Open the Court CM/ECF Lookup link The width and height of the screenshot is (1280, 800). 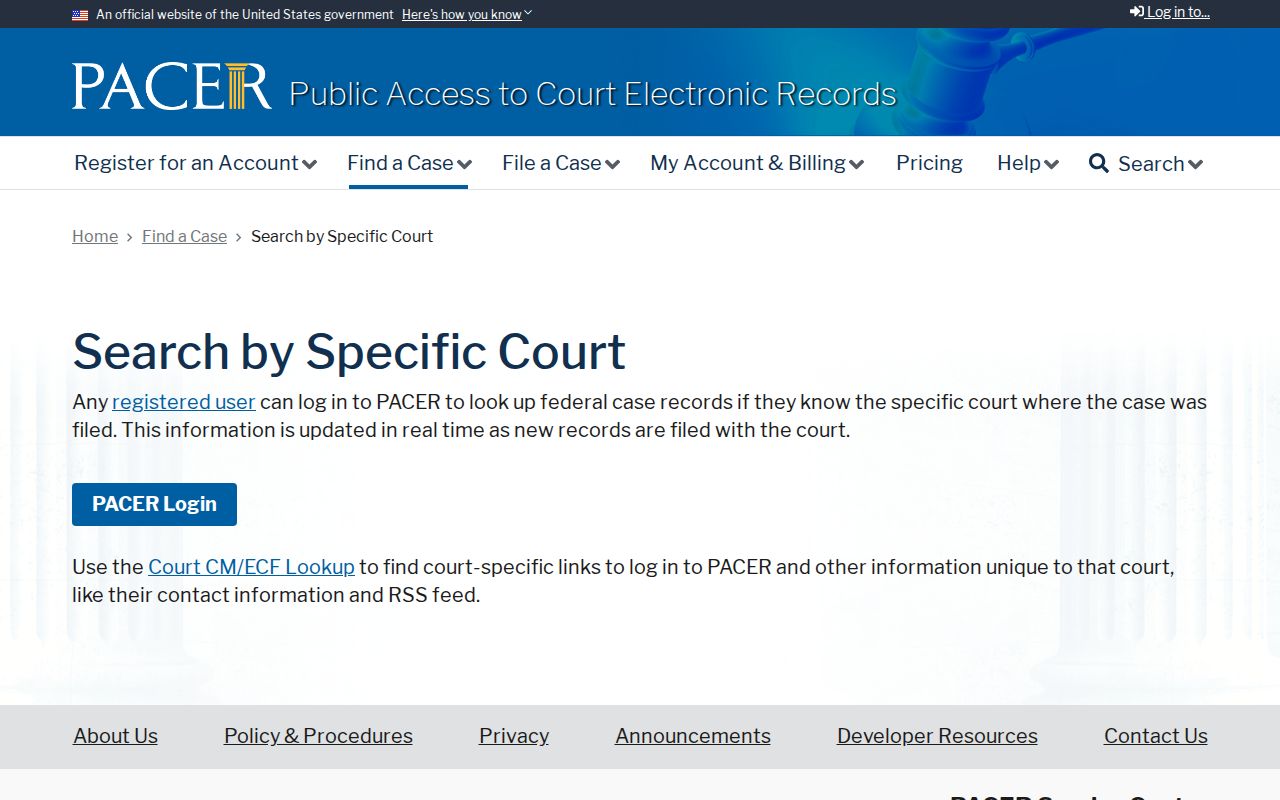click(x=251, y=567)
